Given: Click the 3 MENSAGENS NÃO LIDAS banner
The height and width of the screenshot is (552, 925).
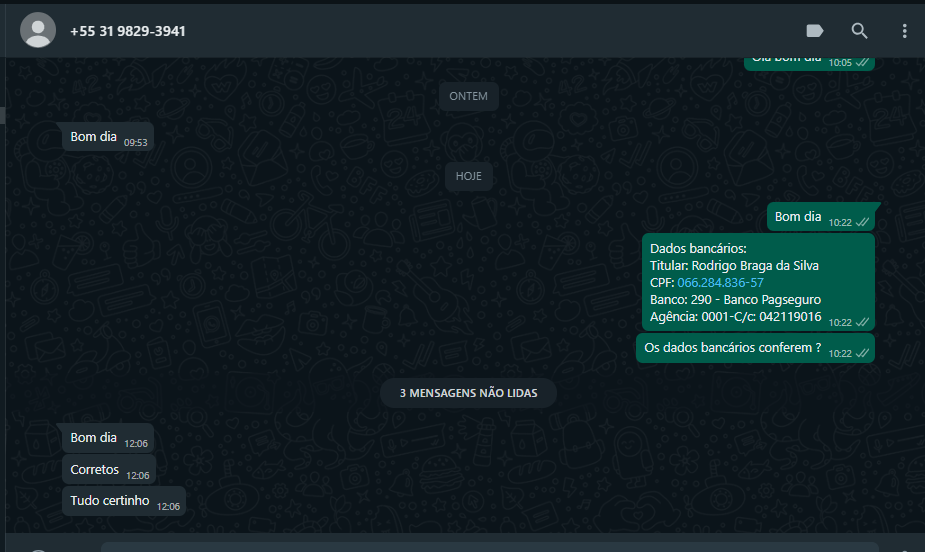Looking at the screenshot, I should (468, 393).
